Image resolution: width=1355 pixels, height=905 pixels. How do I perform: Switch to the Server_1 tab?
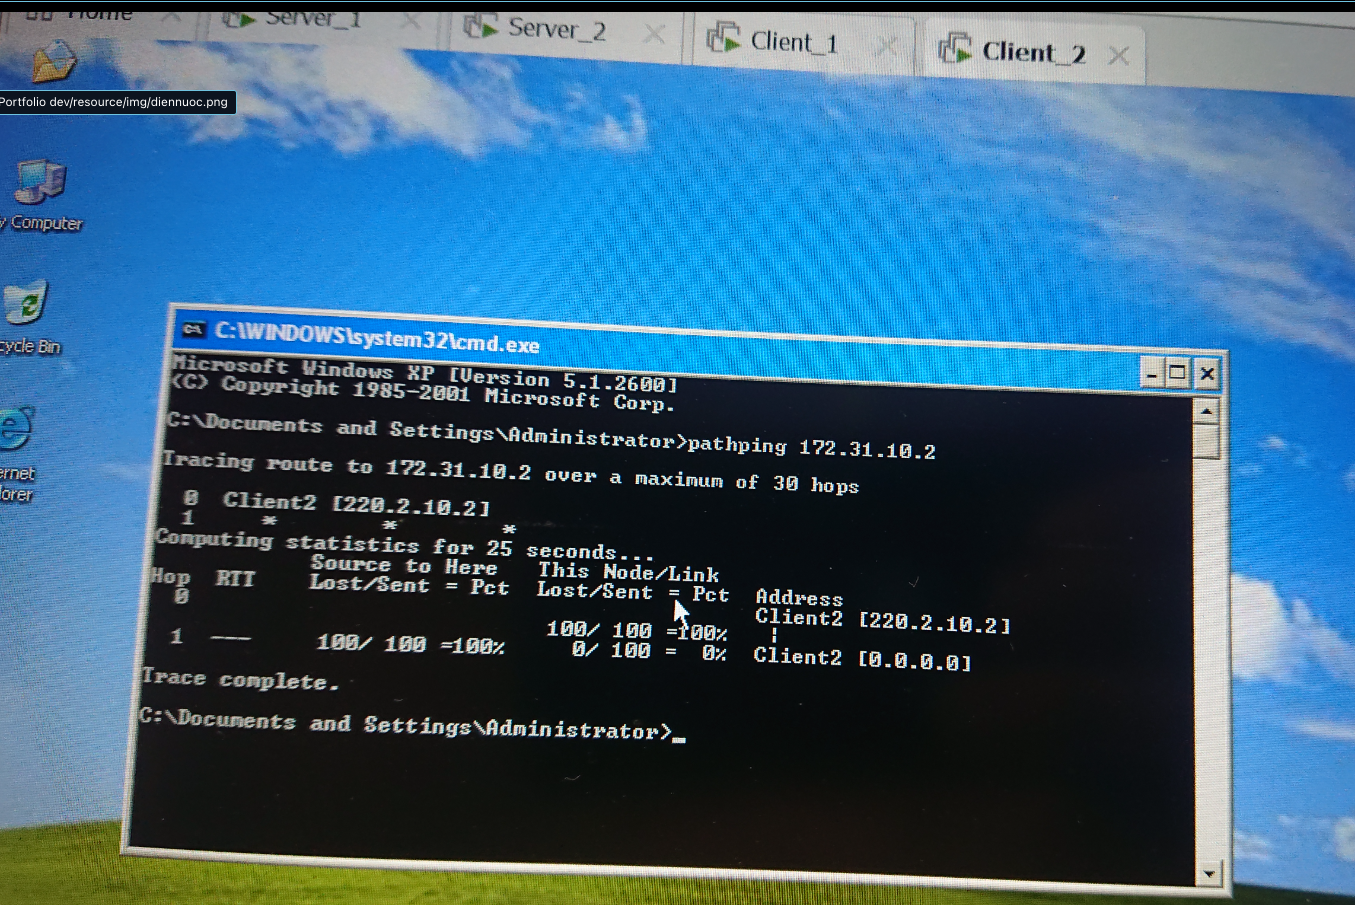312,18
